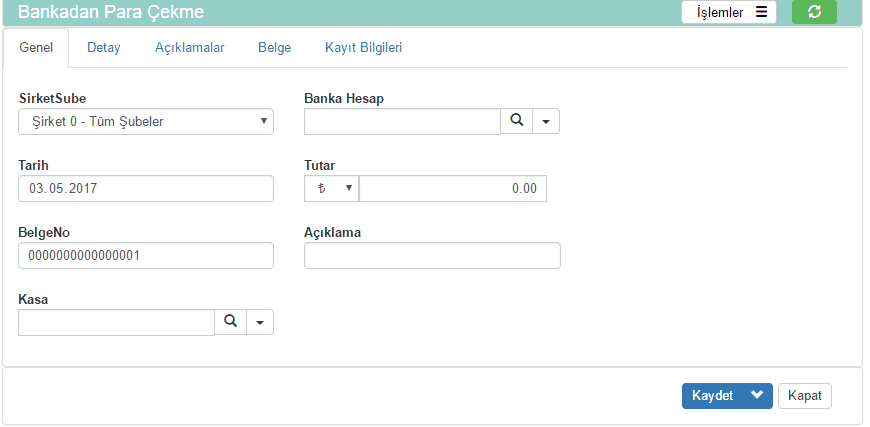Switch to the Detay tab
Screen dimensions: 870x427
coord(103,47)
